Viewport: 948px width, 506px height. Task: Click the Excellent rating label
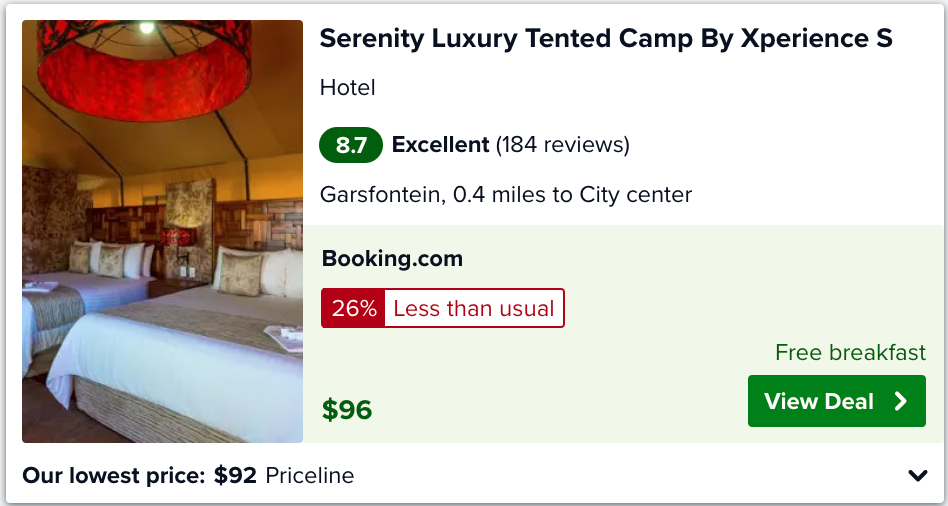pyautogui.click(x=440, y=145)
